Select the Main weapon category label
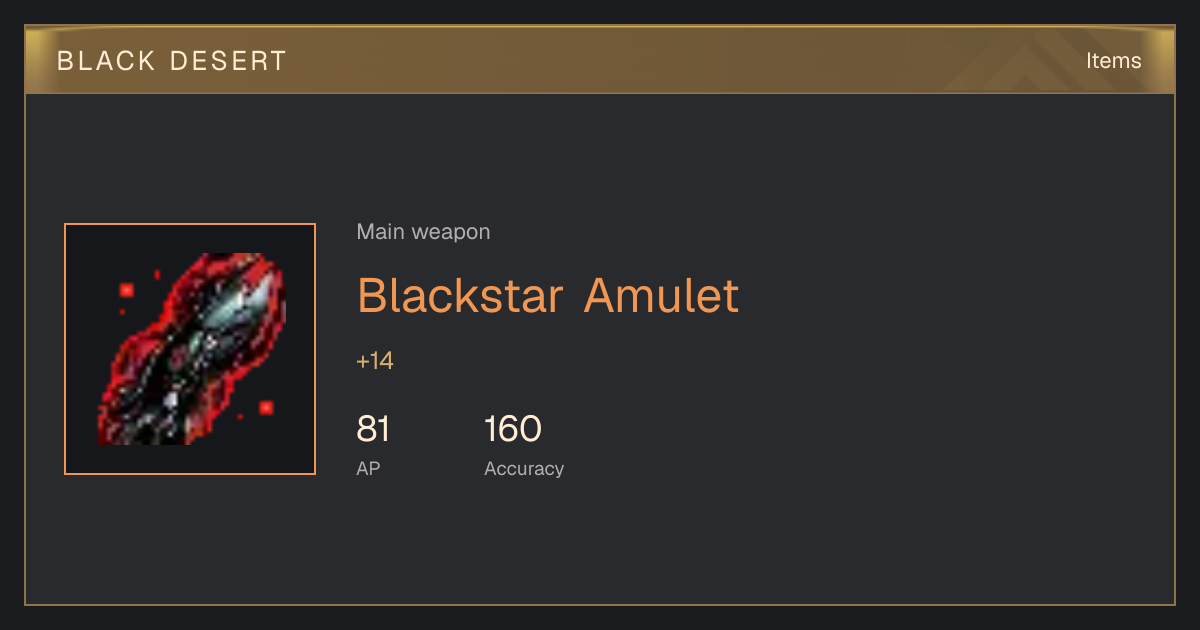 pyautogui.click(x=423, y=232)
